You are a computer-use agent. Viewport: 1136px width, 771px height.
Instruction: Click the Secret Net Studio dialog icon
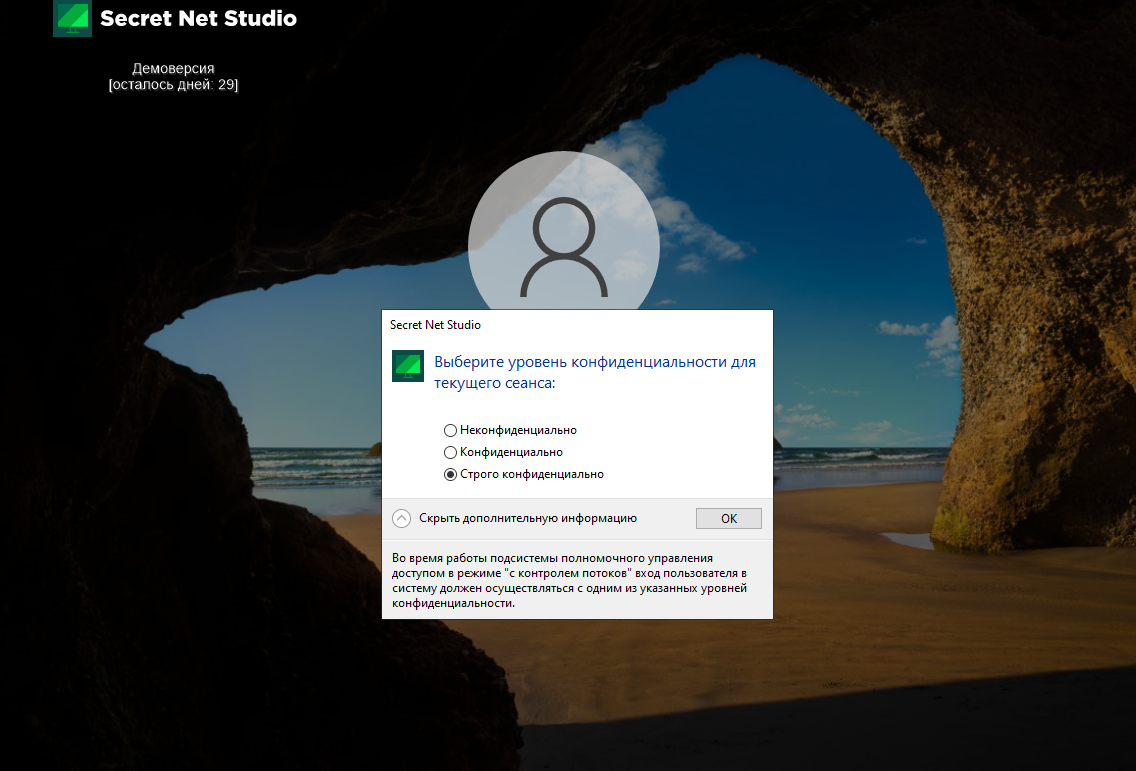(408, 366)
